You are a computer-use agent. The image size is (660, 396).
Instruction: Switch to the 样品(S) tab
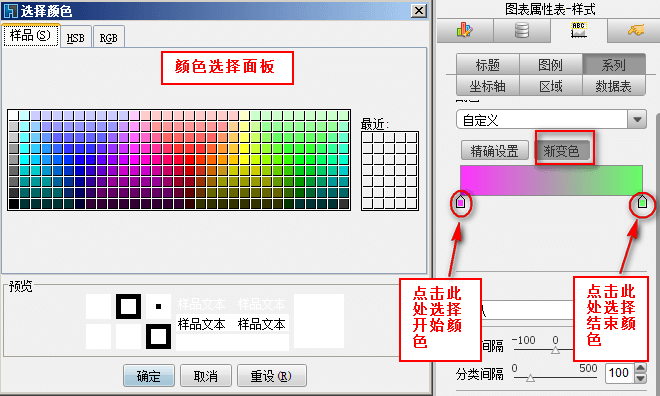click(x=31, y=36)
